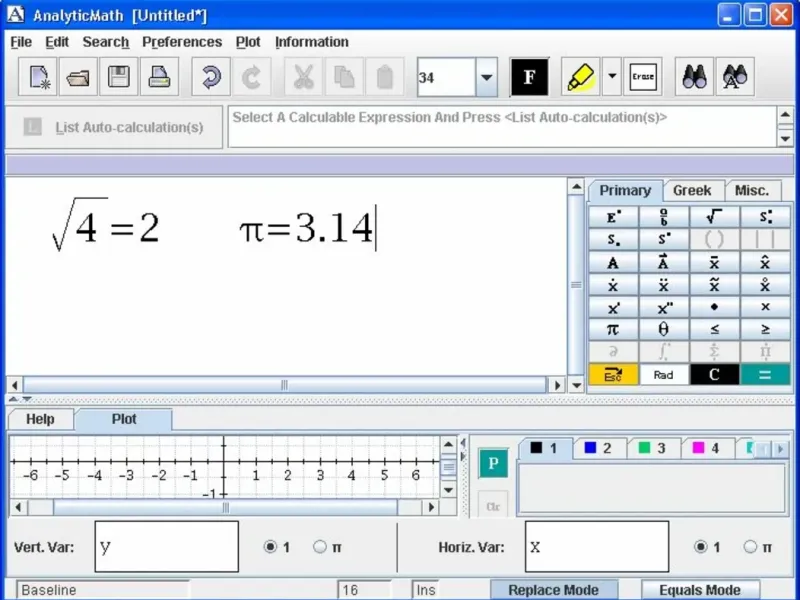The width and height of the screenshot is (800, 600).
Task: Open the Search menu
Action: tap(106, 42)
